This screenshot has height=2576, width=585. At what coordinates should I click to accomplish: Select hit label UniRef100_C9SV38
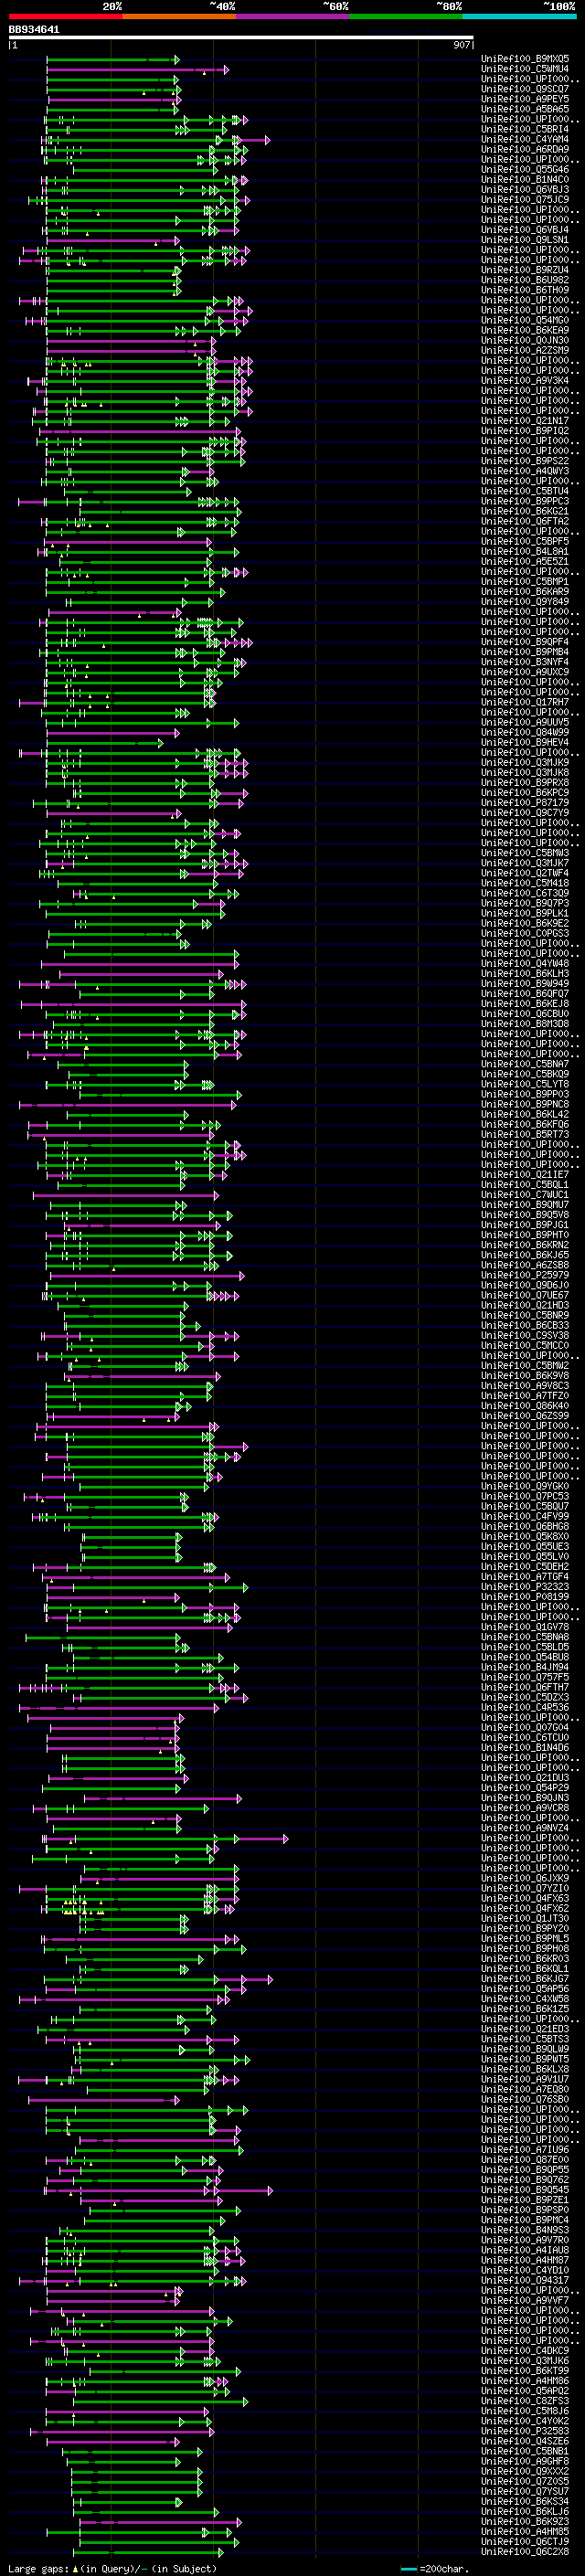(525, 1335)
